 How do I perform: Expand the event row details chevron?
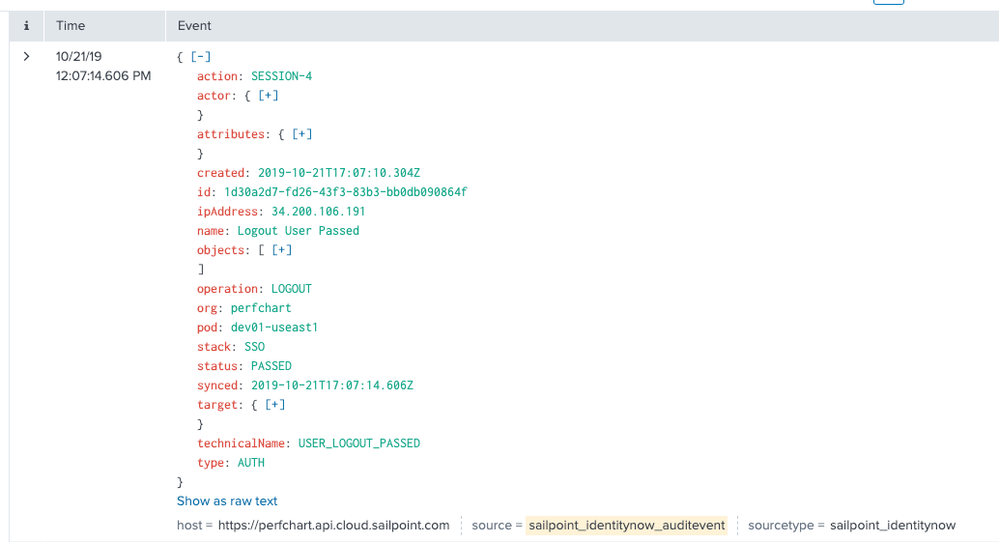(x=26, y=57)
